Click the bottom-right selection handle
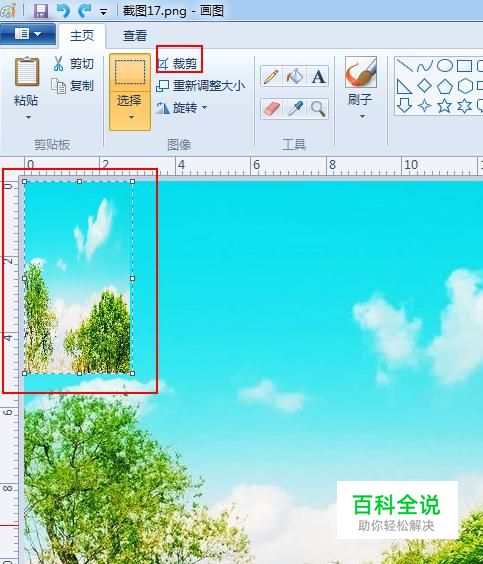Viewport: 483px width, 564px height. pos(132,374)
